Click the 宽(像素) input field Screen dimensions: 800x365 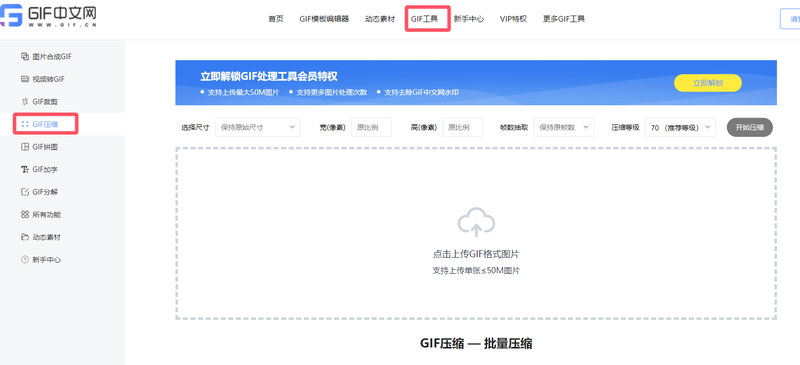point(371,127)
